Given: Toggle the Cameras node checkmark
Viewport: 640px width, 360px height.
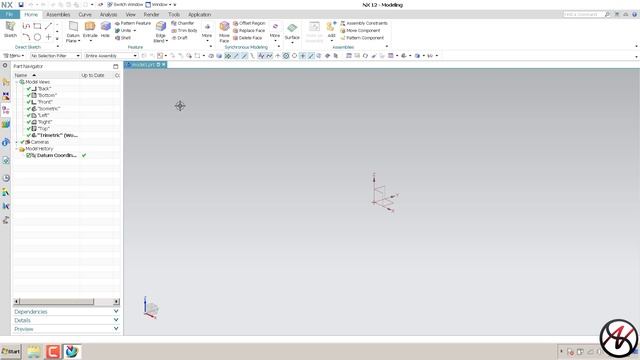Looking at the screenshot, I should 22,142.
